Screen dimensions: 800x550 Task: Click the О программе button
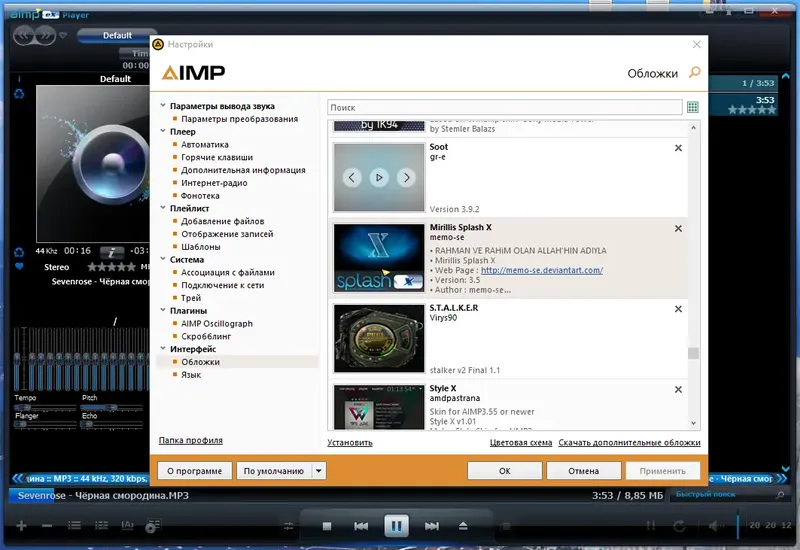tap(194, 470)
